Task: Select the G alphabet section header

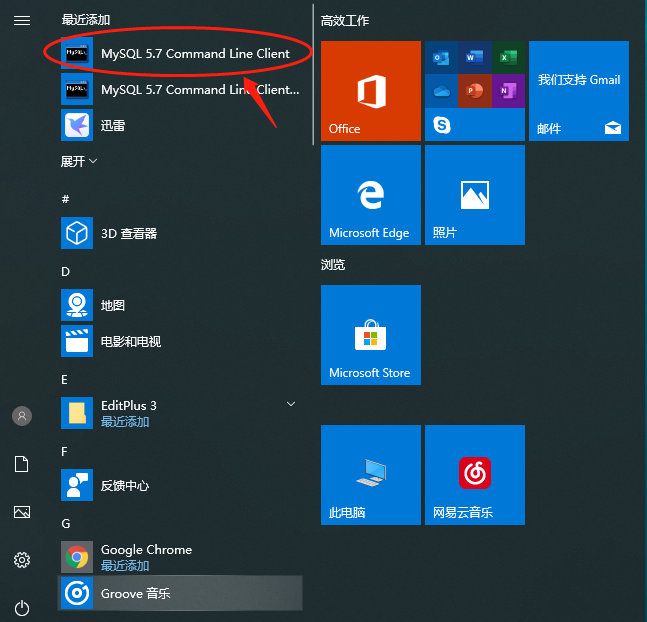Action: point(66,523)
